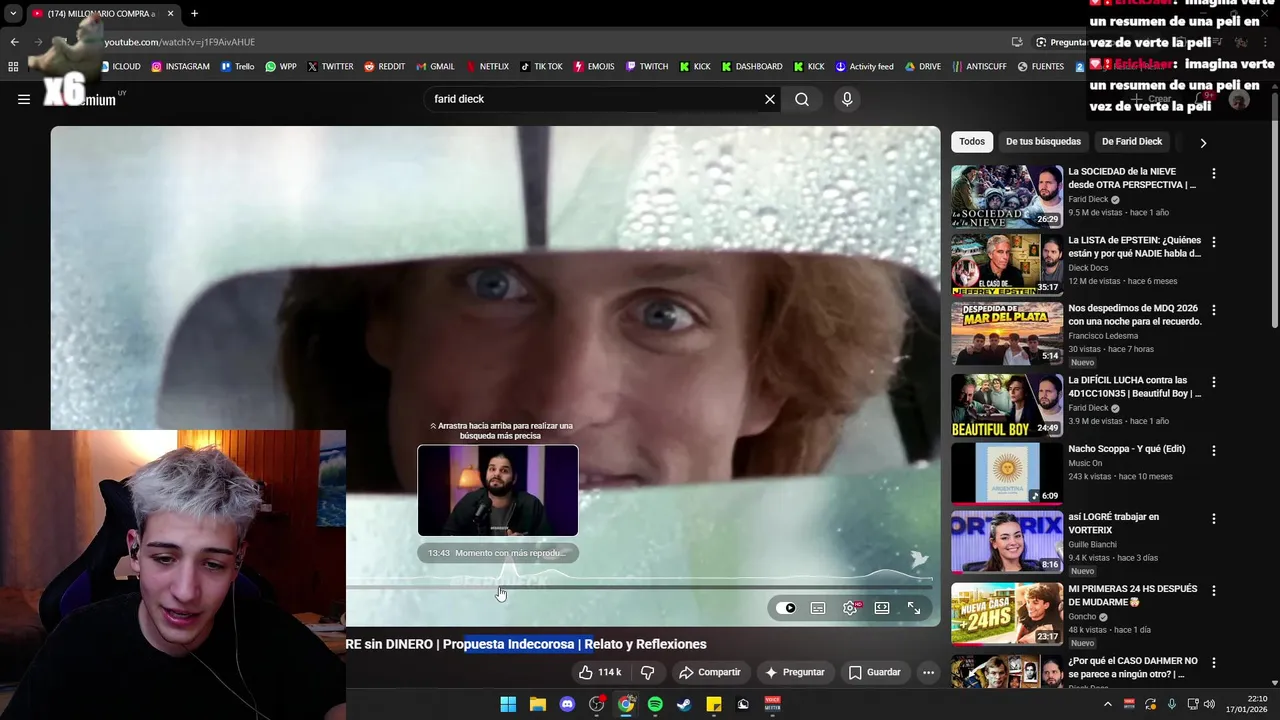
Task: Open options for 'Nacho Scoppa - Y qué'
Action: click(1214, 451)
